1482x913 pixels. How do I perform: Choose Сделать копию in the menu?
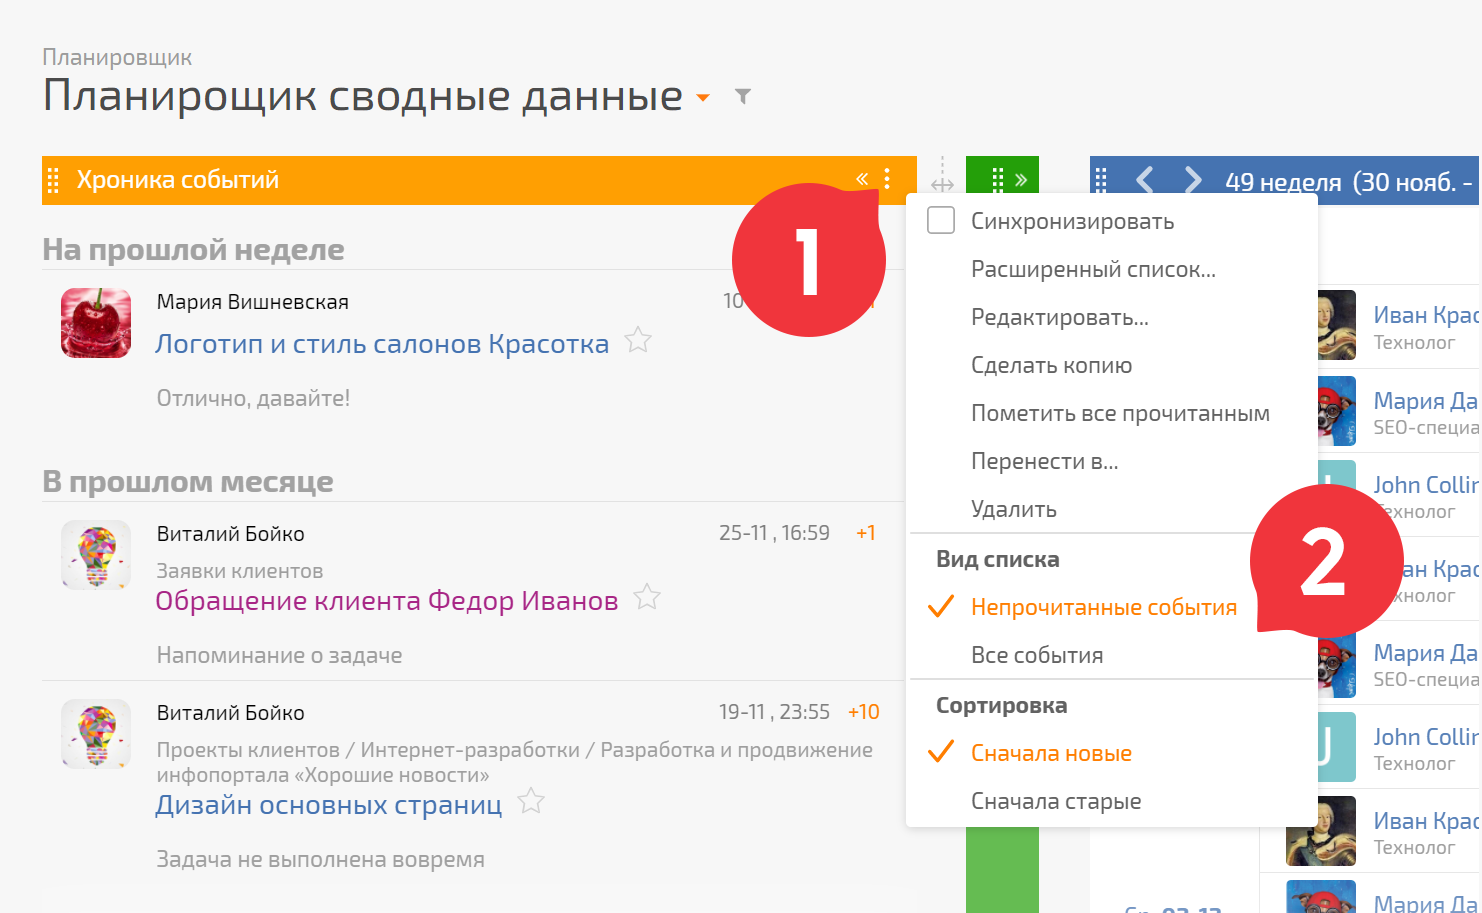(x=1051, y=365)
